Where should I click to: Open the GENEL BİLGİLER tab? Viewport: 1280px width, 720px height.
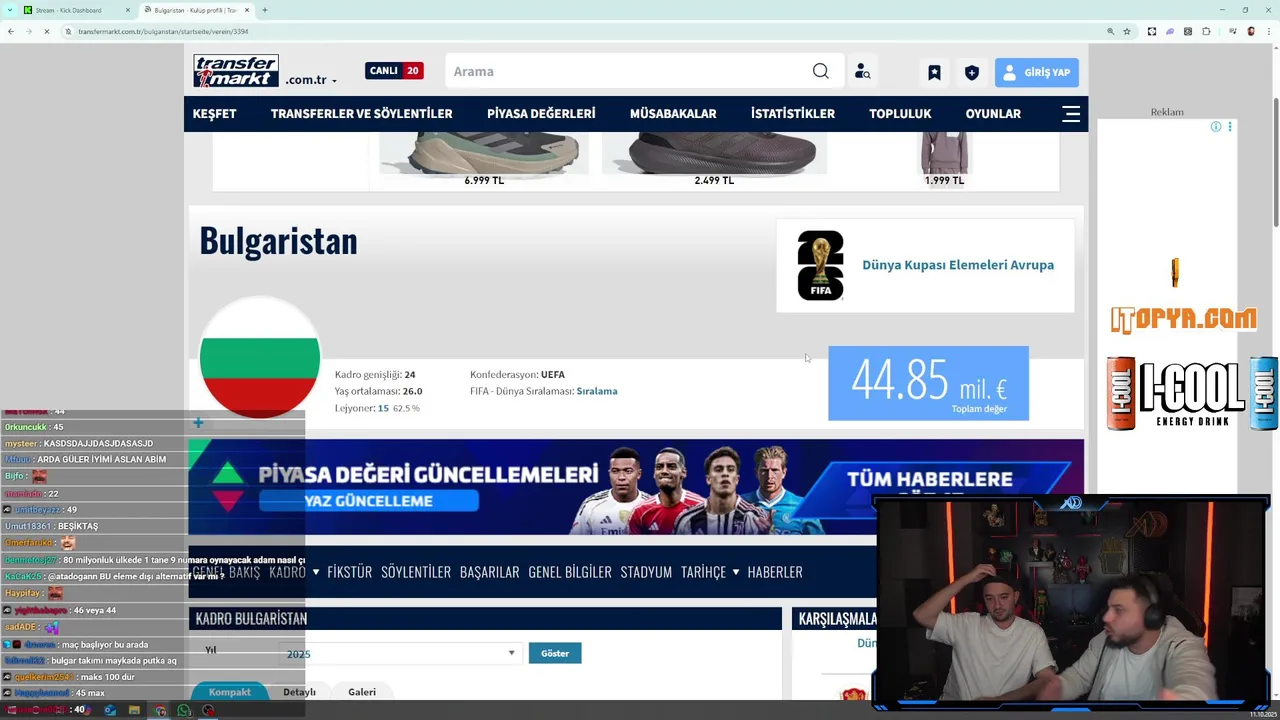point(570,572)
